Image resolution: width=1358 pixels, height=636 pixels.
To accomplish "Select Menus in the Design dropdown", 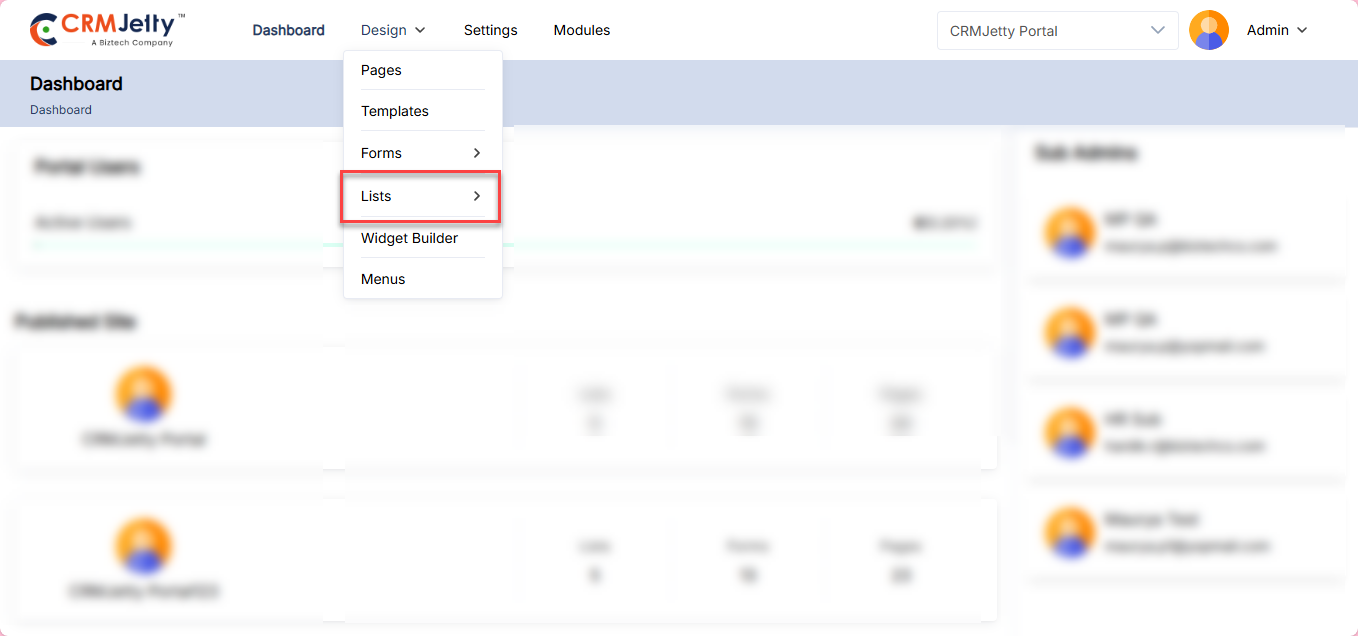I will pyautogui.click(x=383, y=279).
